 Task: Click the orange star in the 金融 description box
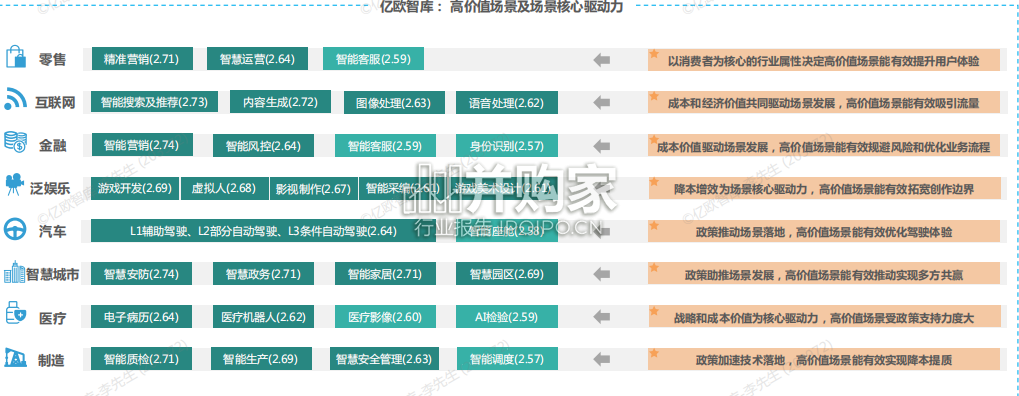click(x=654, y=140)
